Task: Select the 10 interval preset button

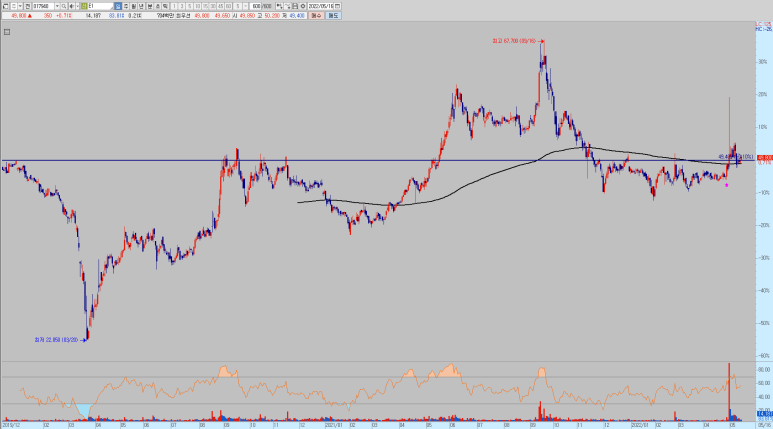Action: coord(198,6)
